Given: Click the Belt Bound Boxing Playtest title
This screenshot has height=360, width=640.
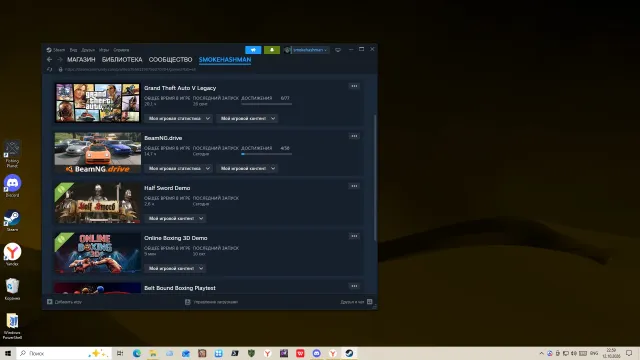Looking at the screenshot, I should pos(180,288).
